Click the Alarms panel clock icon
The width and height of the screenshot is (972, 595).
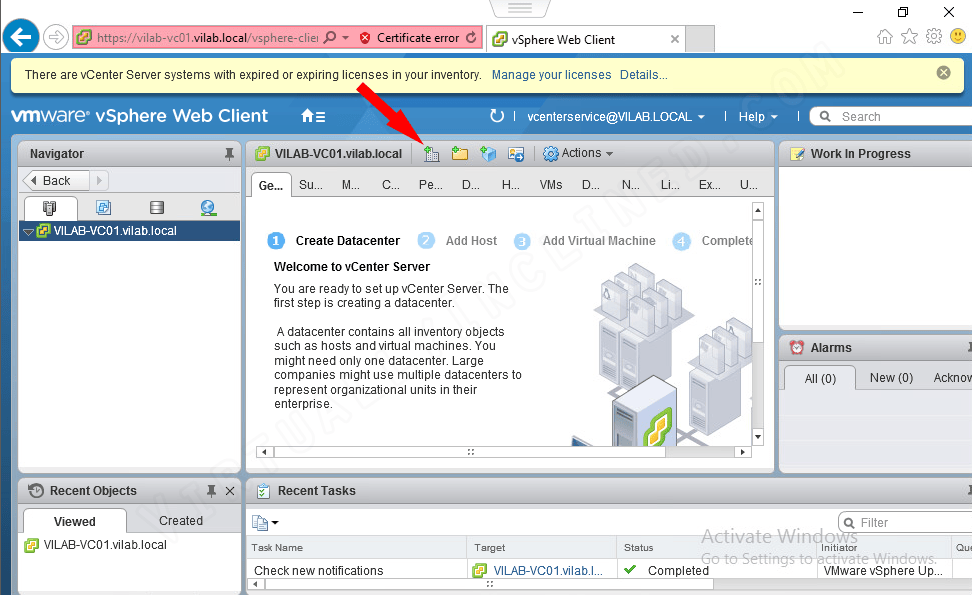797,348
